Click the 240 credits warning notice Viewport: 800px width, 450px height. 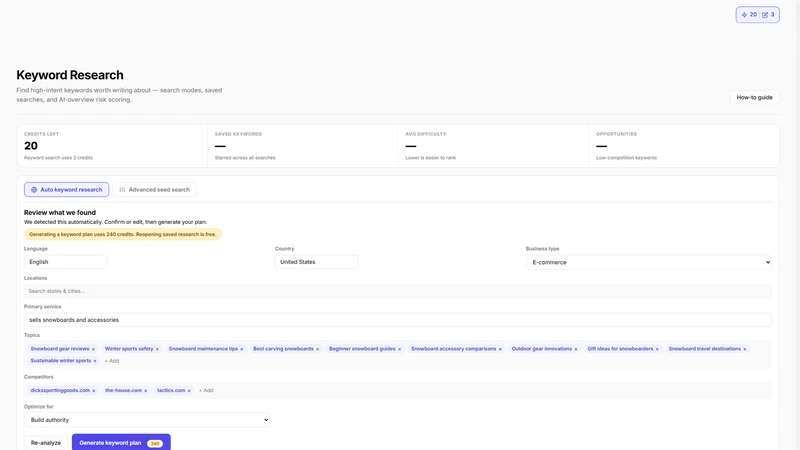tap(122, 234)
